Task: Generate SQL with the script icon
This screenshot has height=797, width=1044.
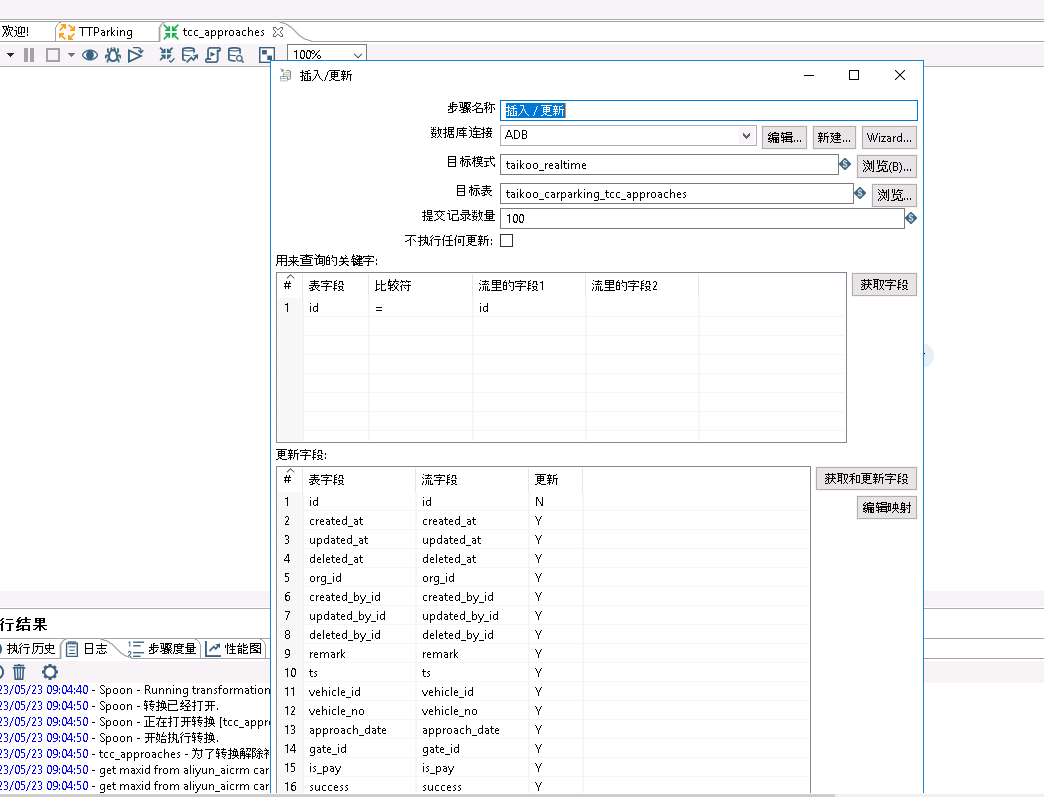Action: point(212,55)
